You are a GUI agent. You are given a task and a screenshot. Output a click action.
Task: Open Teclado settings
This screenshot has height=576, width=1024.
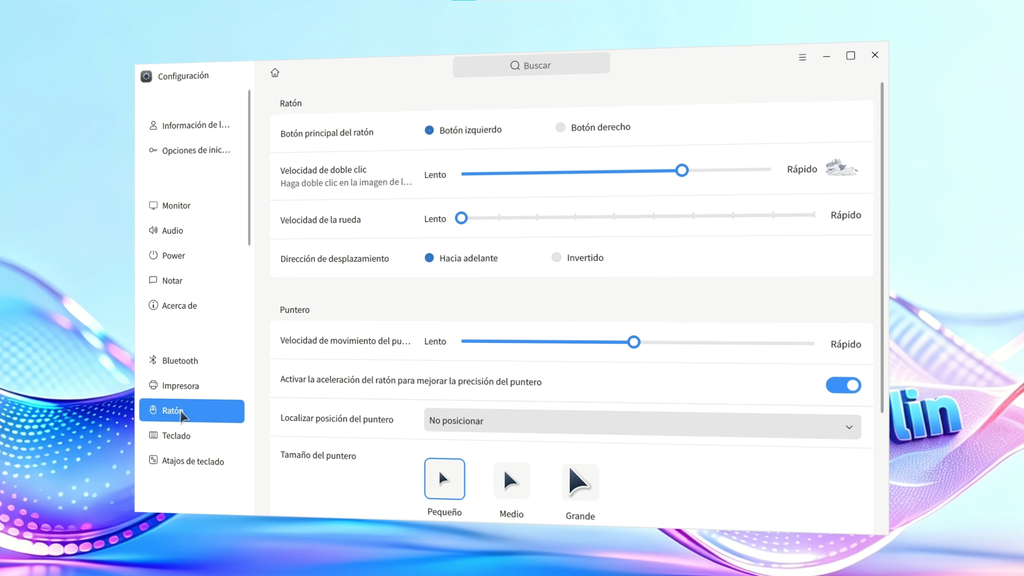coord(192,436)
